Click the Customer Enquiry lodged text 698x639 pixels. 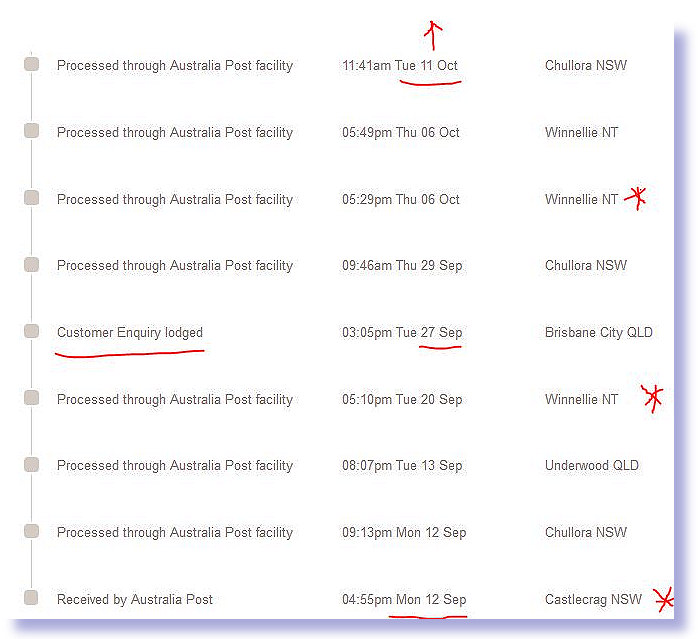coord(130,333)
